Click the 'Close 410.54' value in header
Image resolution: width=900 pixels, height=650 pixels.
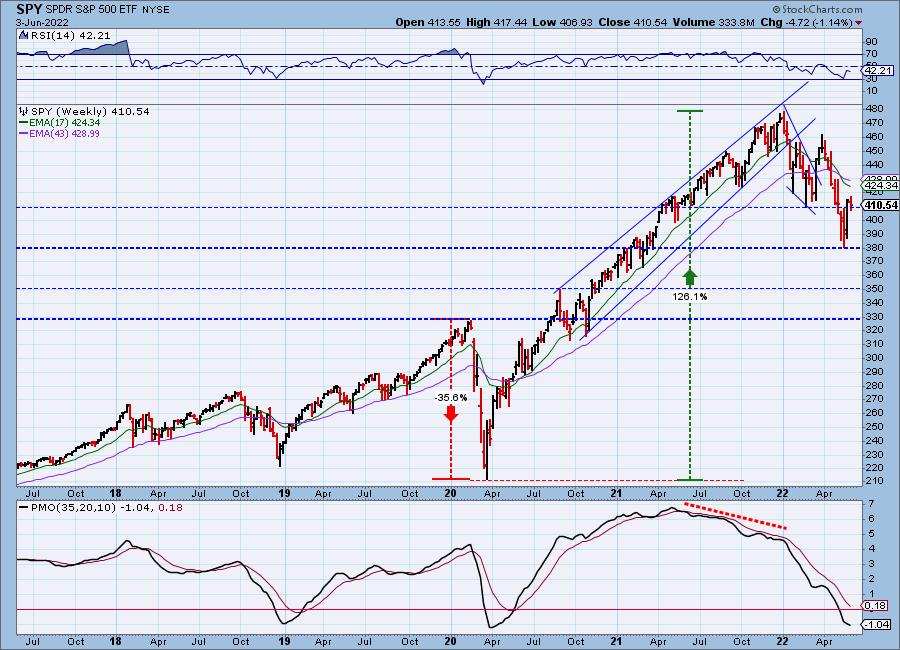[633, 22]
